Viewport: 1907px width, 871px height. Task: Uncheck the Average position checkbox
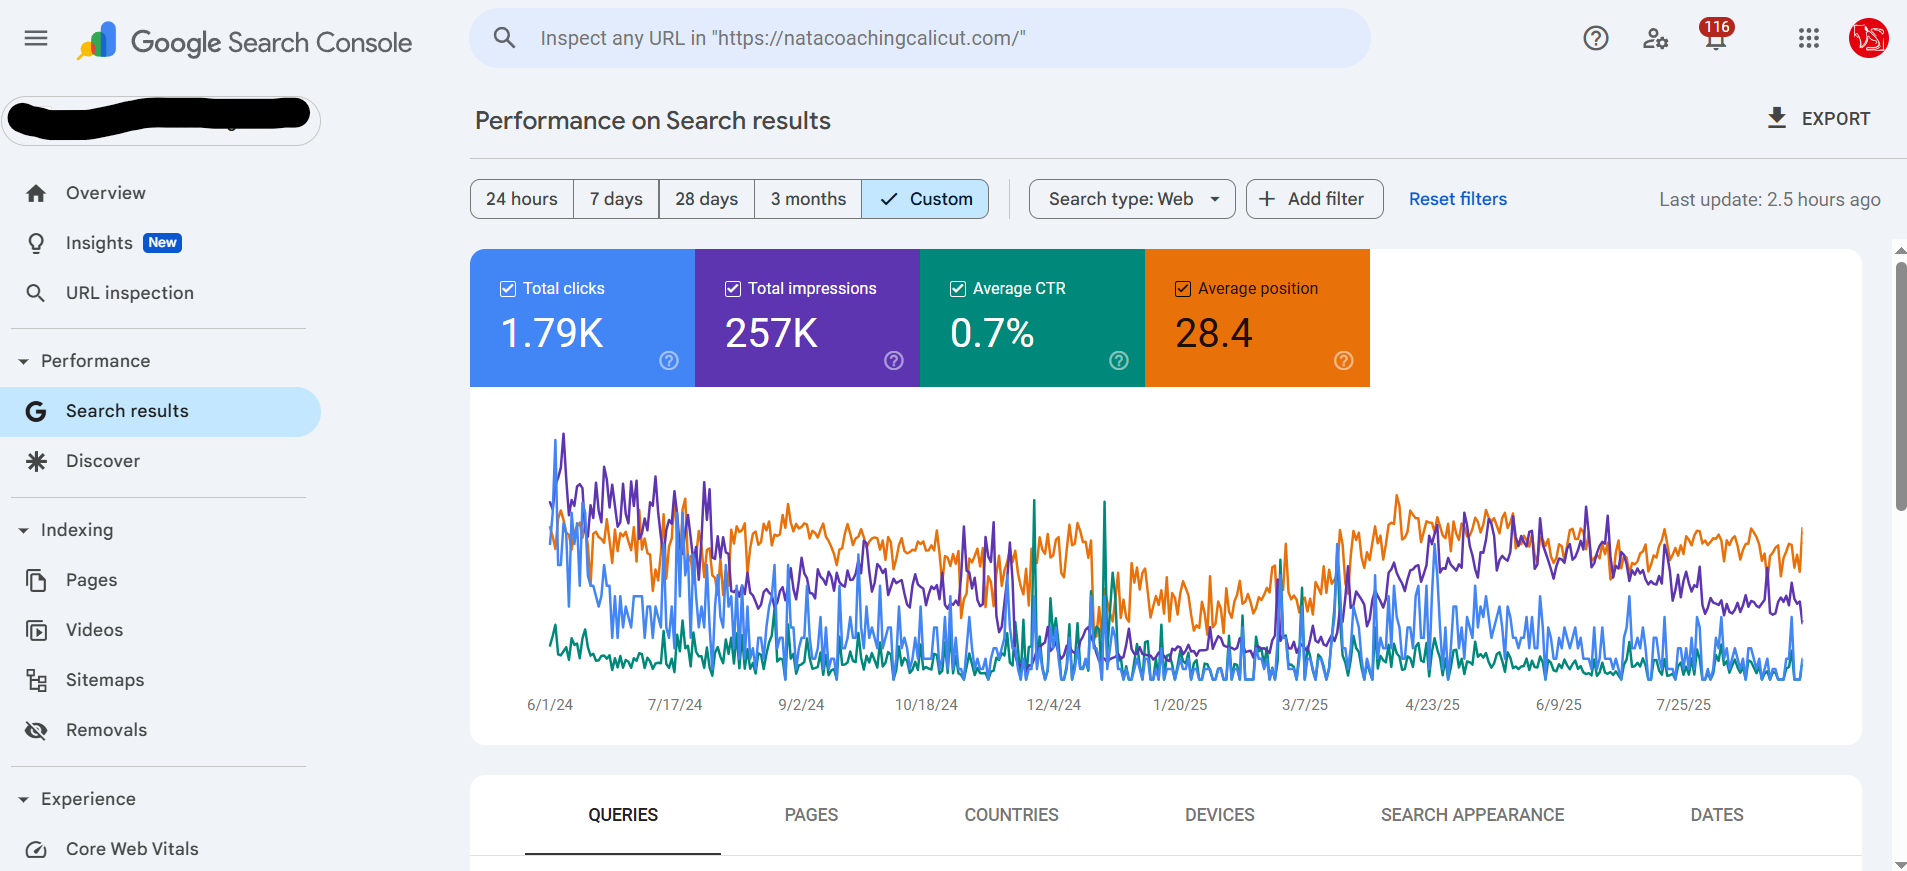click(1183, 288)
